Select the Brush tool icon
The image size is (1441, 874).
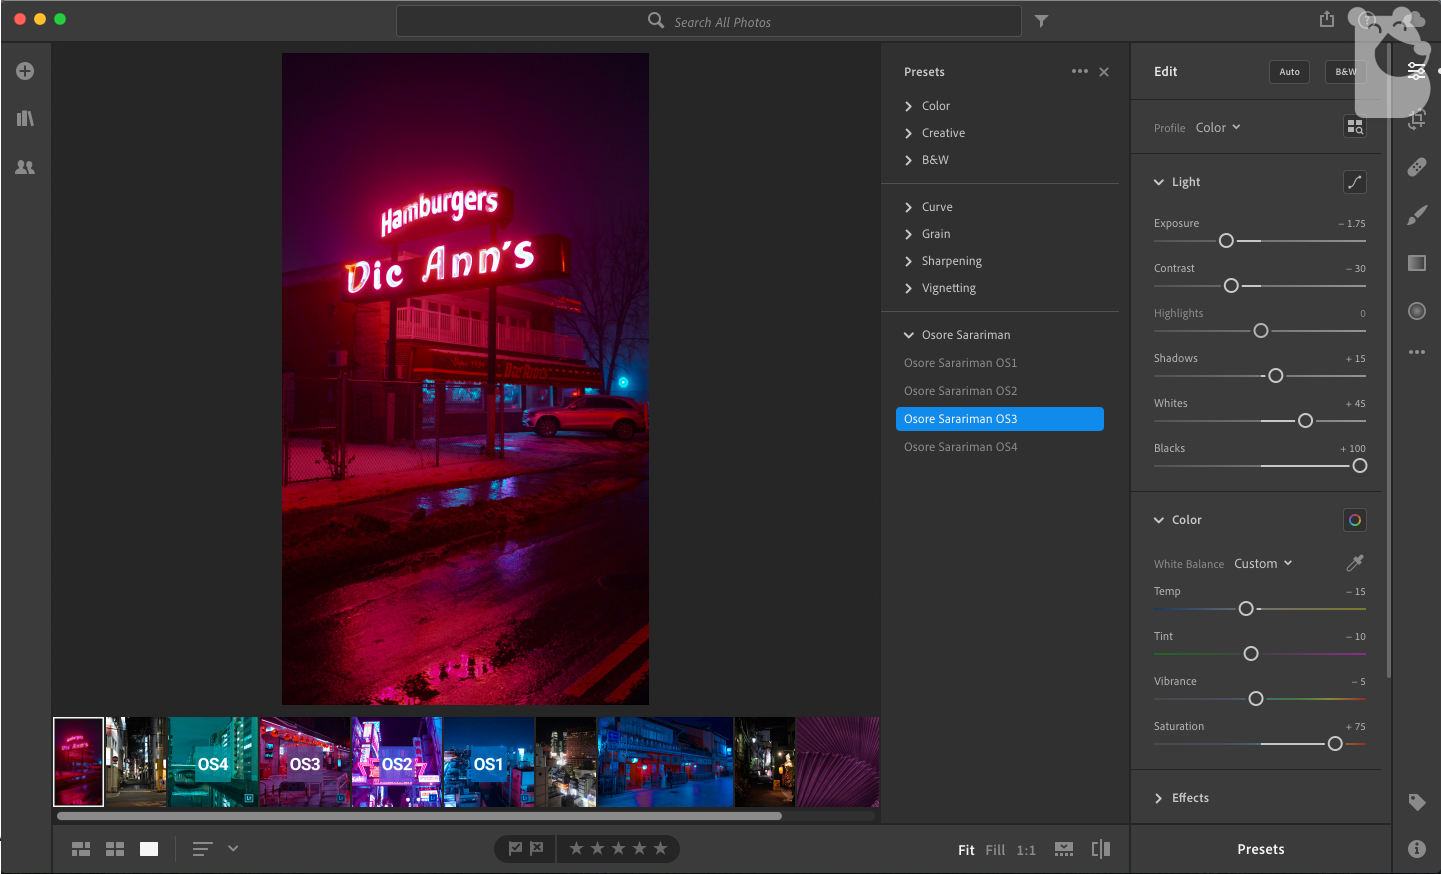pyautogui.click(x=1417, y=215)
